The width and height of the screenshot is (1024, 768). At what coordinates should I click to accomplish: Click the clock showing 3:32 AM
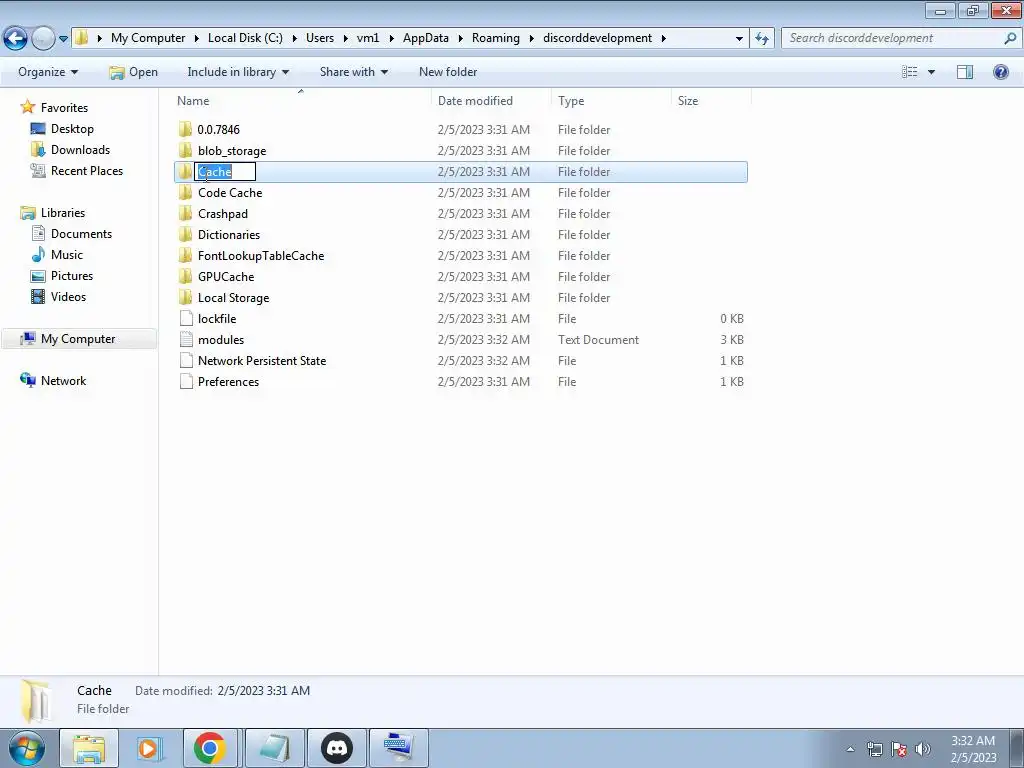click(973, 741)
